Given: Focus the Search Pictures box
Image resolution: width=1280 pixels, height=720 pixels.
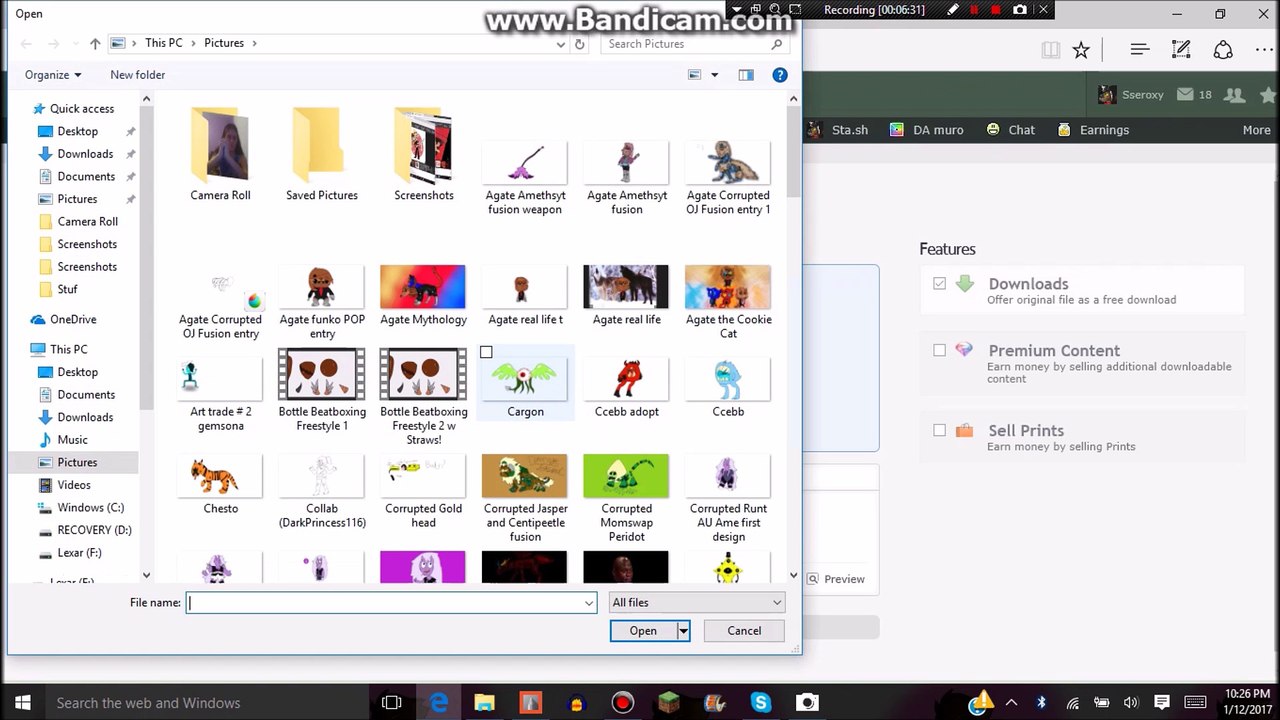Looking at the screenshot, I should [x=695, y=44].
